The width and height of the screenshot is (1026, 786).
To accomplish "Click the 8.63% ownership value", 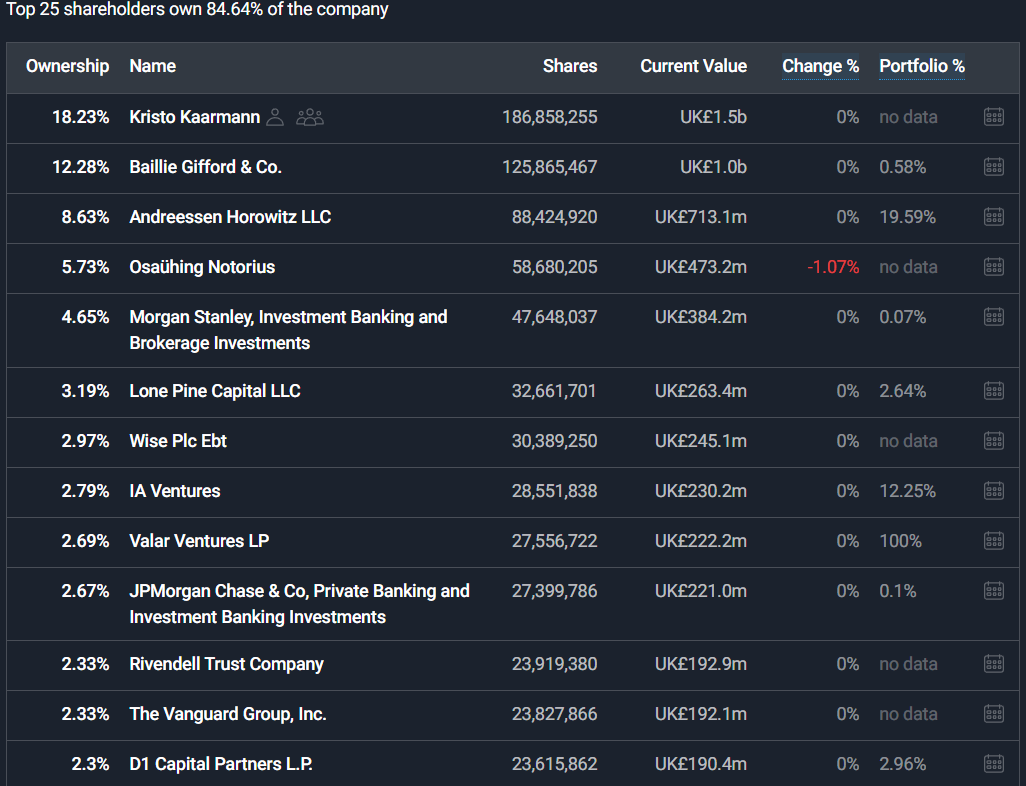I will pos(85,217).
